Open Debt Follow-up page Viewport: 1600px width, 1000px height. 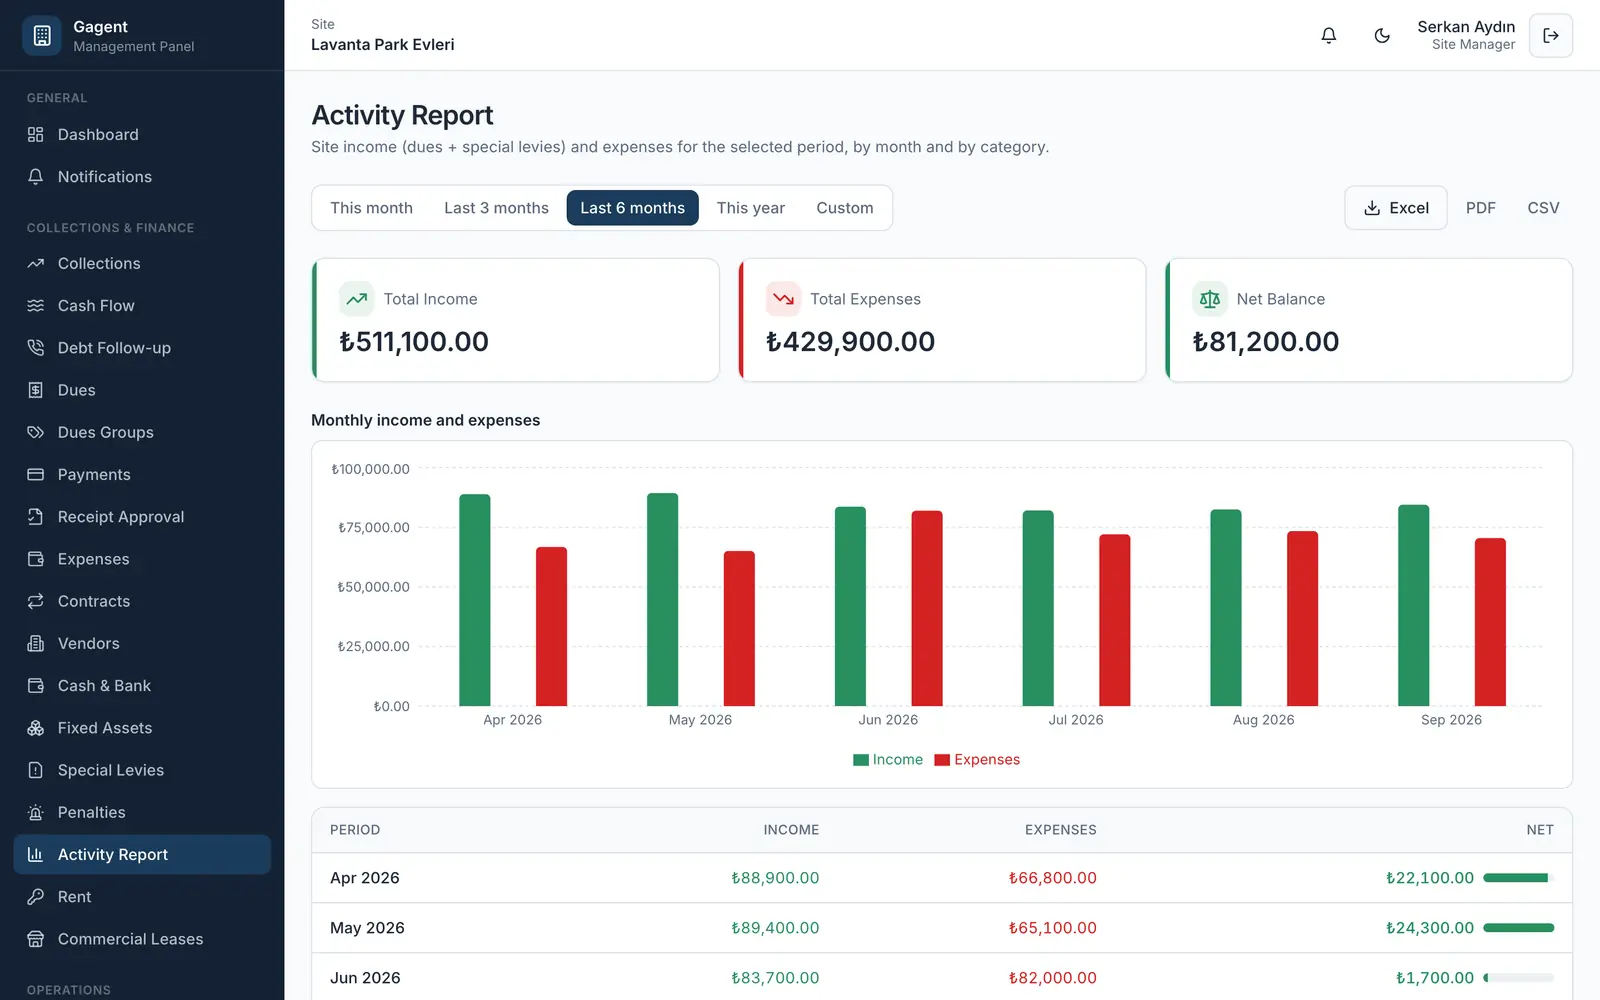(x=142, y=347)
